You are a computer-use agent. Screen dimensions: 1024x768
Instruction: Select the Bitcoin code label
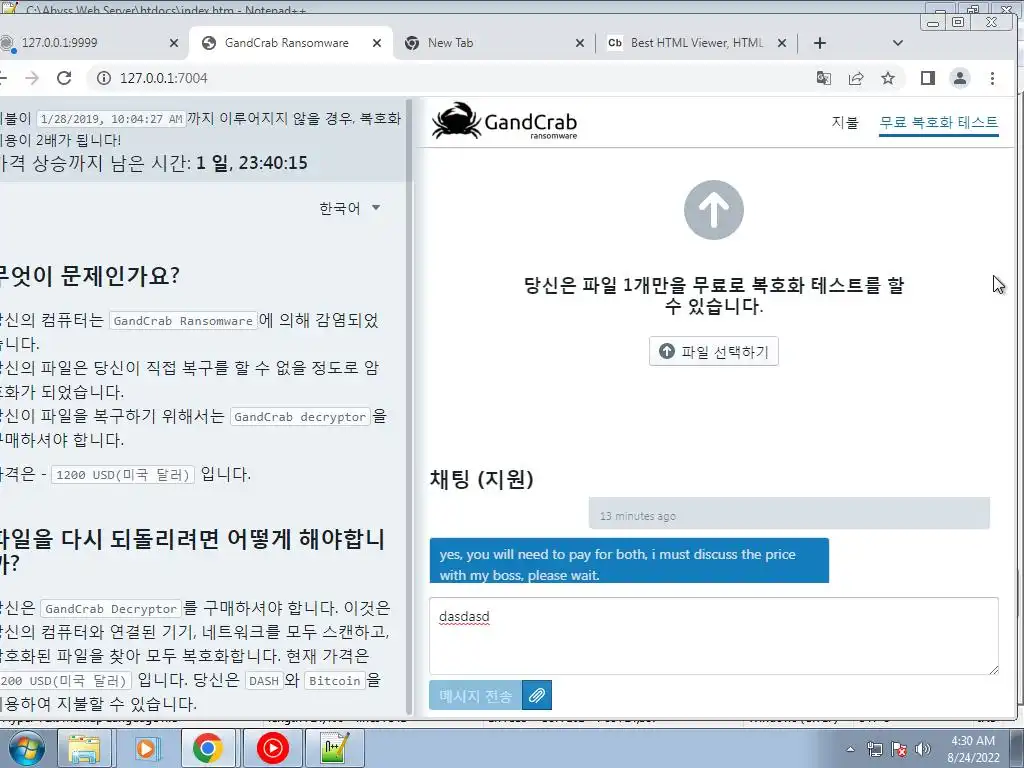click(x=334, y=680)
